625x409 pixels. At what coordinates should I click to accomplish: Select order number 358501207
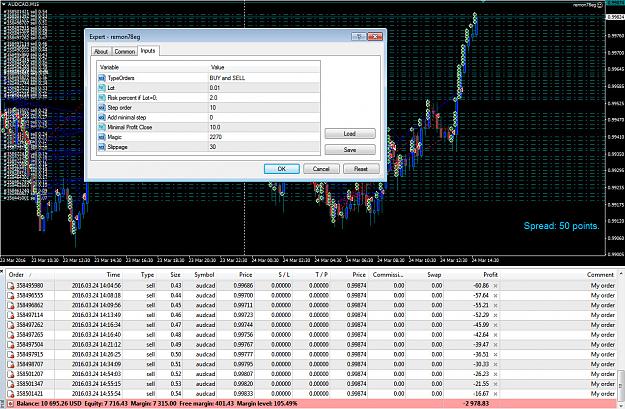(30, 374)
